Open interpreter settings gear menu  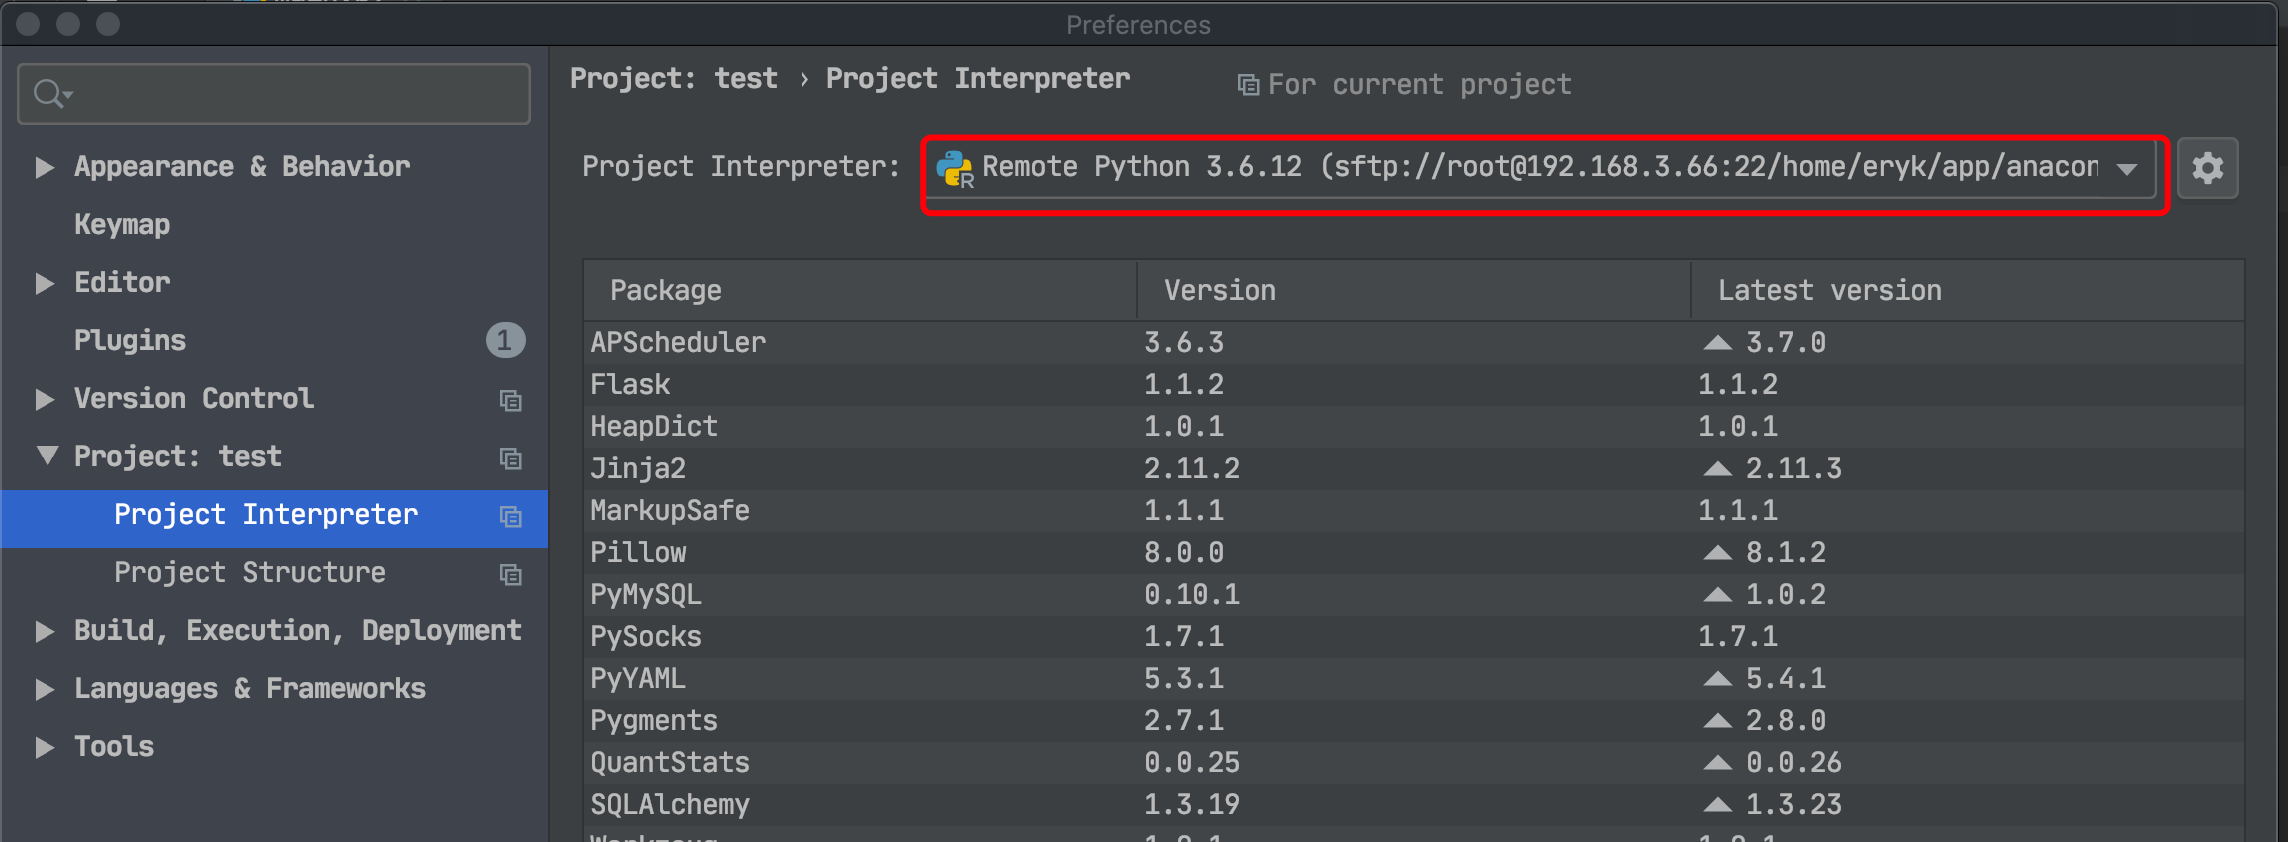point(2207,168)
